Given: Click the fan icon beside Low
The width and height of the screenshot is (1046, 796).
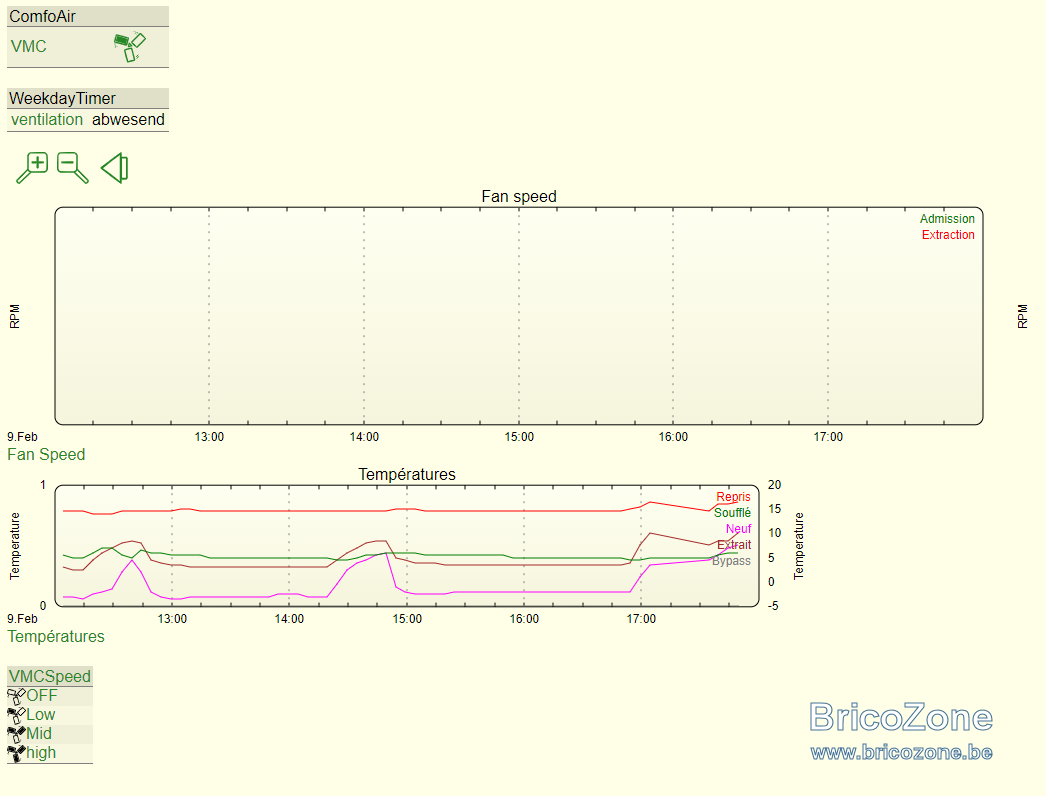Looking at the screenshot, I should click(x=16, y=715).
